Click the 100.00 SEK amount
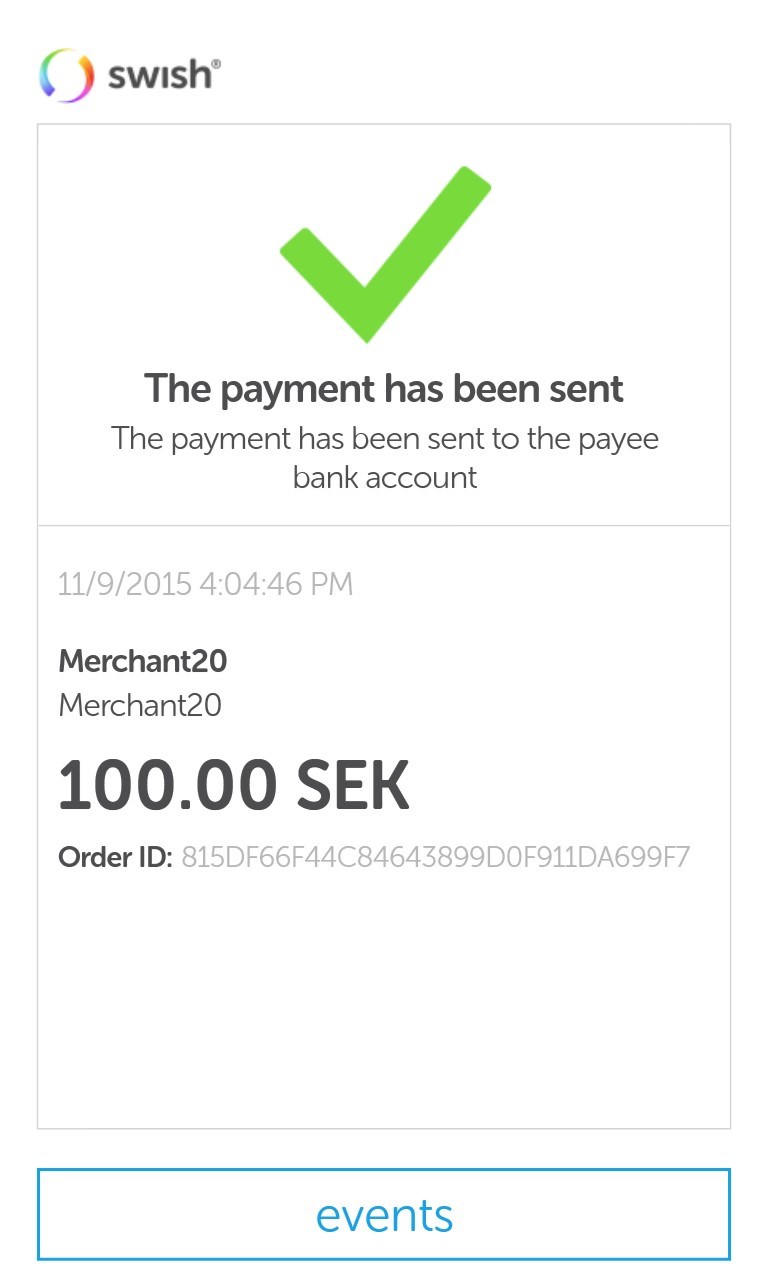 [234, 783]
